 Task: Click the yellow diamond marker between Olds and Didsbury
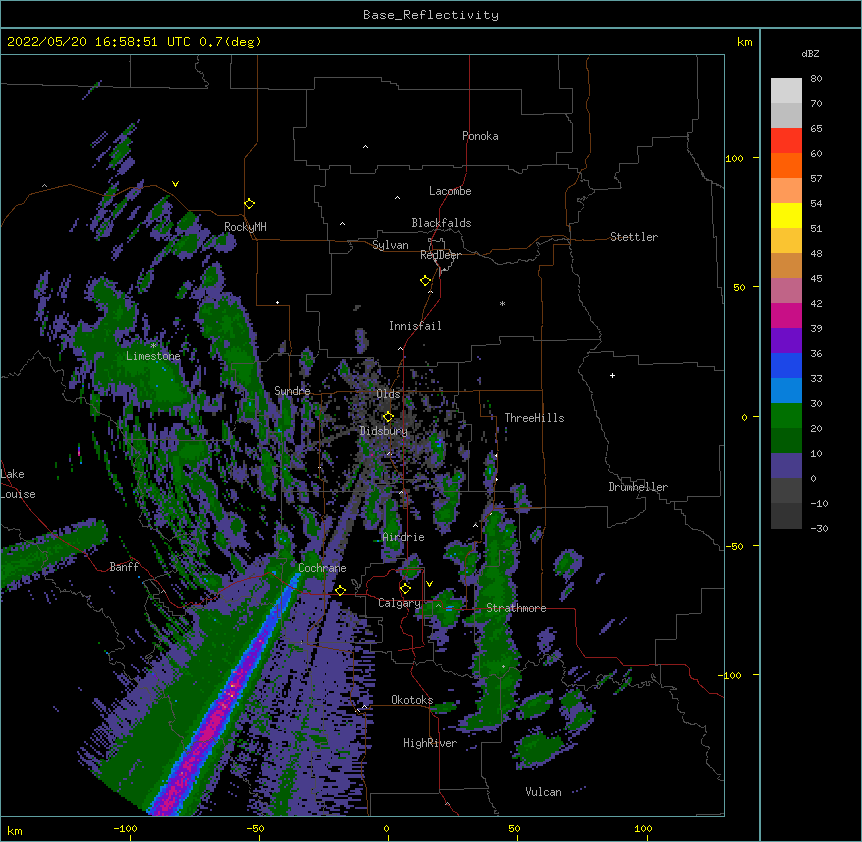click(x=388, y=417)
